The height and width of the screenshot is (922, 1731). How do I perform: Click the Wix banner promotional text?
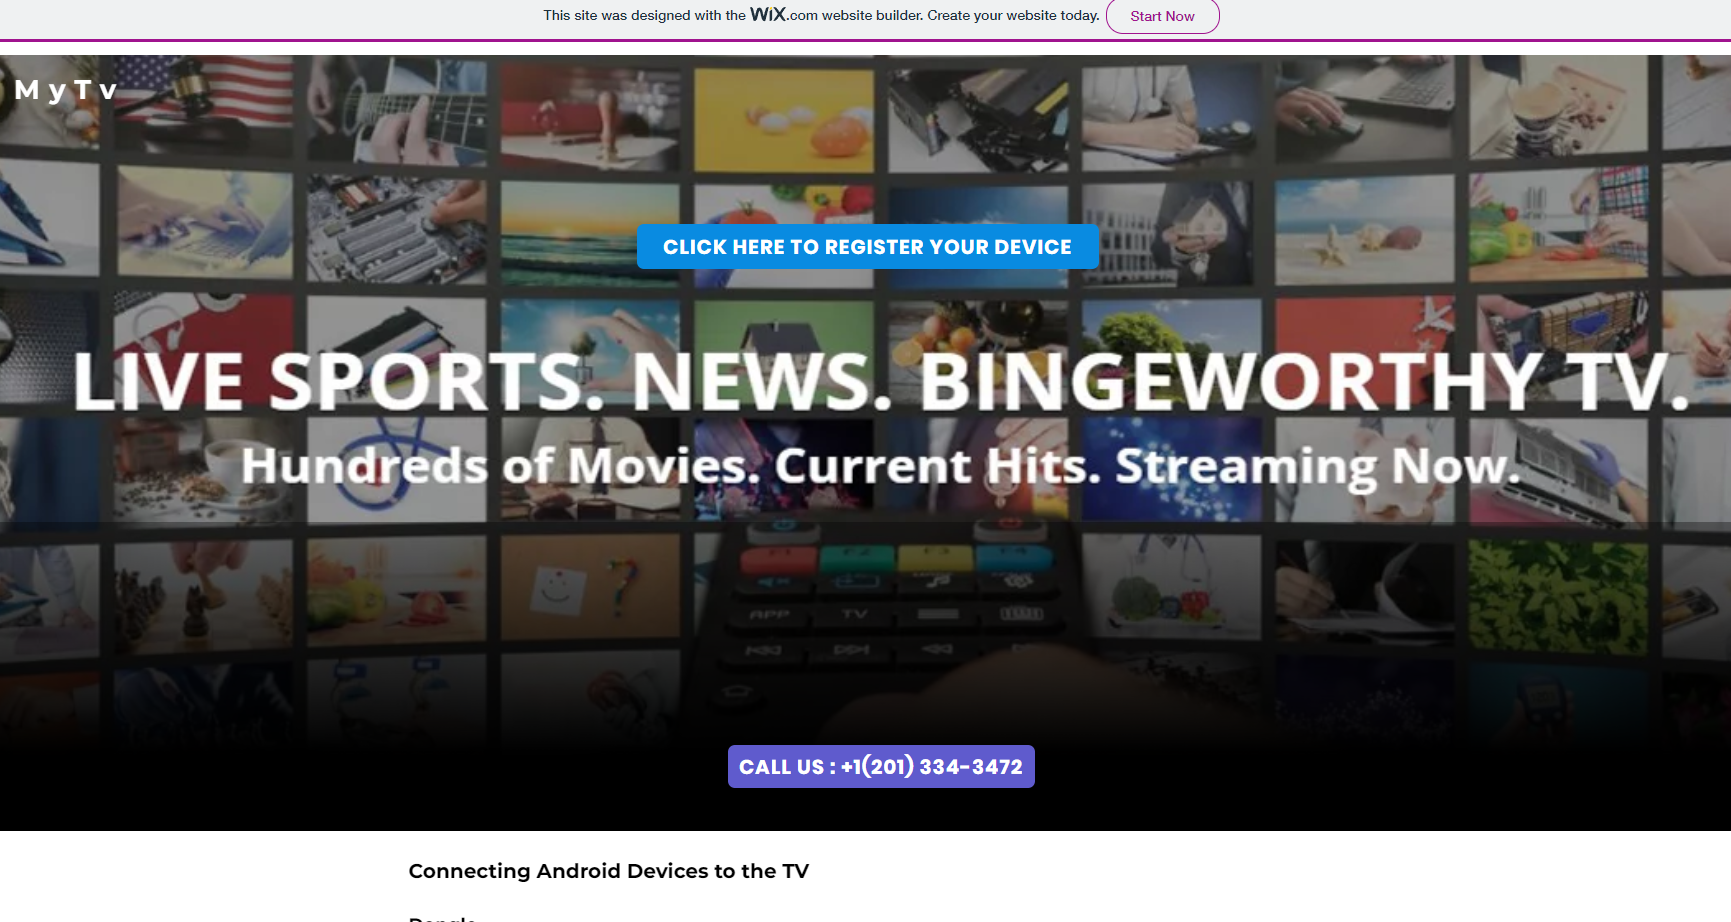[820, 16]
